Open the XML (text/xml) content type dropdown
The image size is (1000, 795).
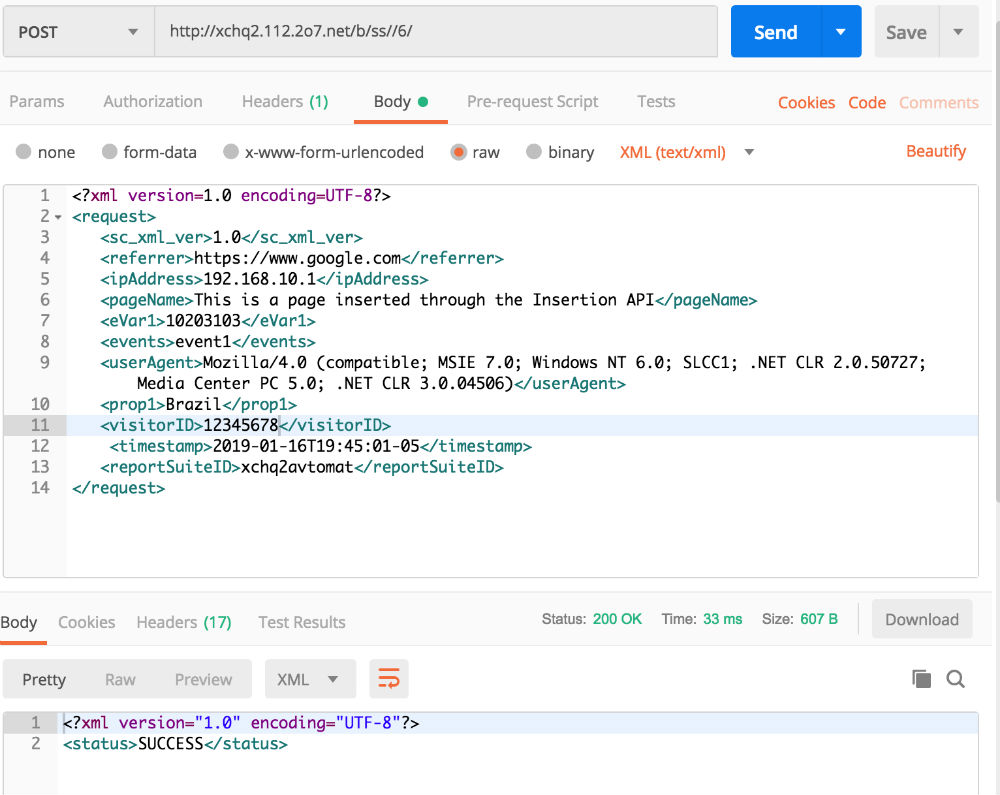[x=687, y=152]
